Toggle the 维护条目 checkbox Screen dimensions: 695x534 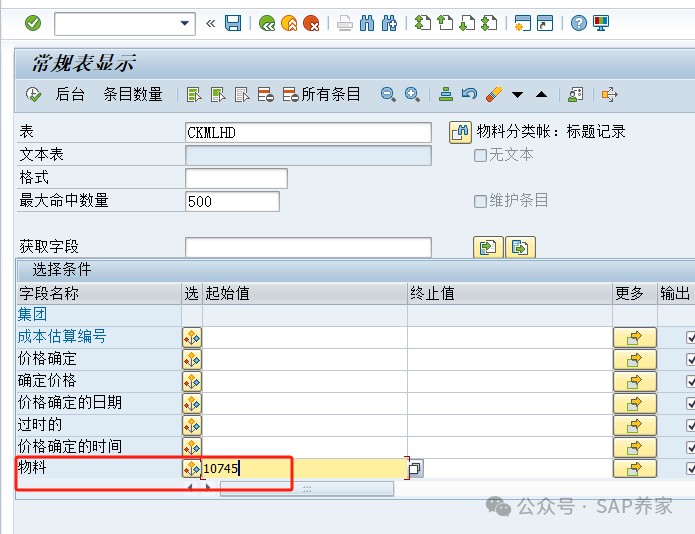pyautogui.click(x=480, y=202)
